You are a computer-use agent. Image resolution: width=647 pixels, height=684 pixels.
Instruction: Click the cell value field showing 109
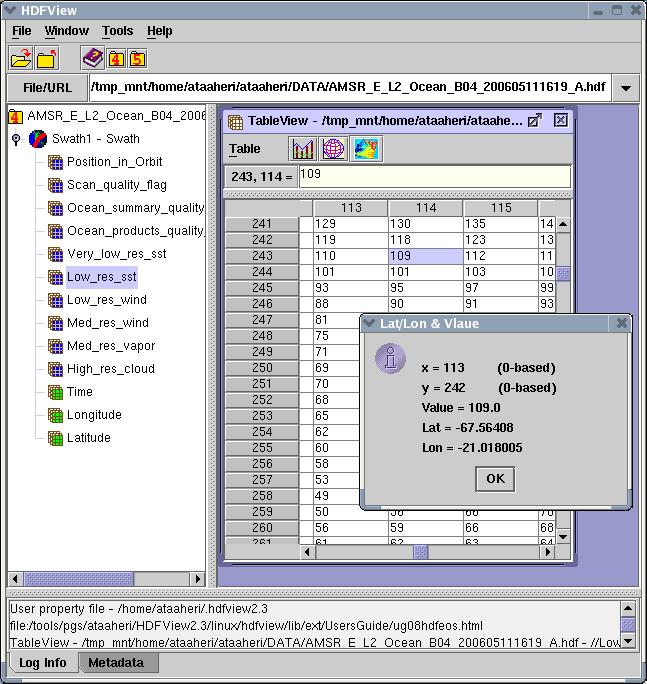pyautogui.click(x=433, y=176)
